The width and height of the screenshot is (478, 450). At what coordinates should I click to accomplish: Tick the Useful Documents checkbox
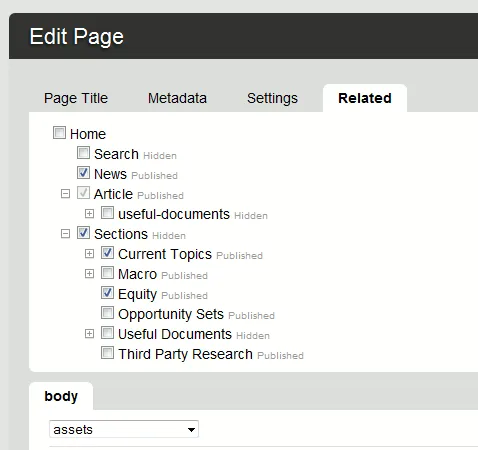point(107,333)
